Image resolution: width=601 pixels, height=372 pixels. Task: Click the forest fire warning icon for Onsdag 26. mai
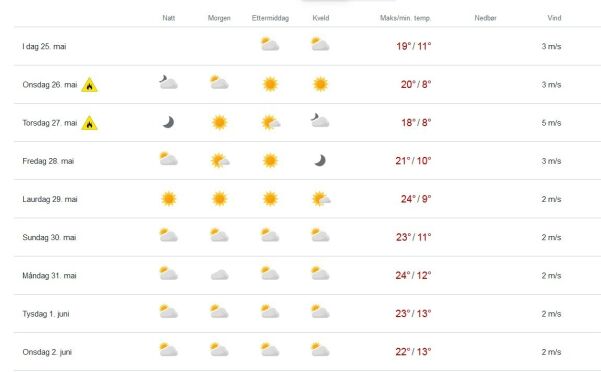(89, 85)
